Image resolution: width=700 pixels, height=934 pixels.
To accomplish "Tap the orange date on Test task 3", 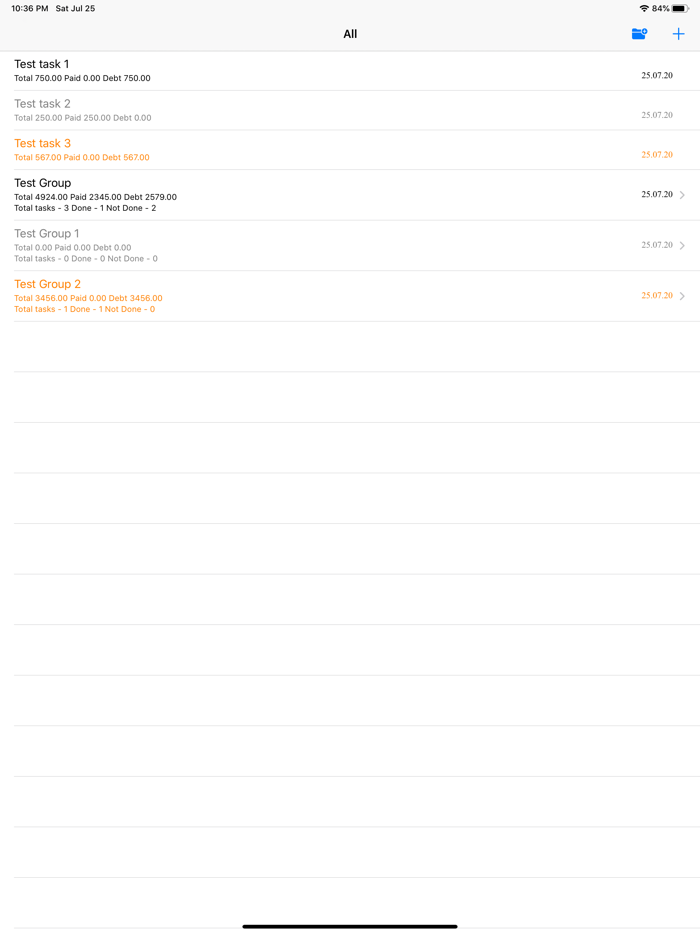I will [x=657, y=154].
